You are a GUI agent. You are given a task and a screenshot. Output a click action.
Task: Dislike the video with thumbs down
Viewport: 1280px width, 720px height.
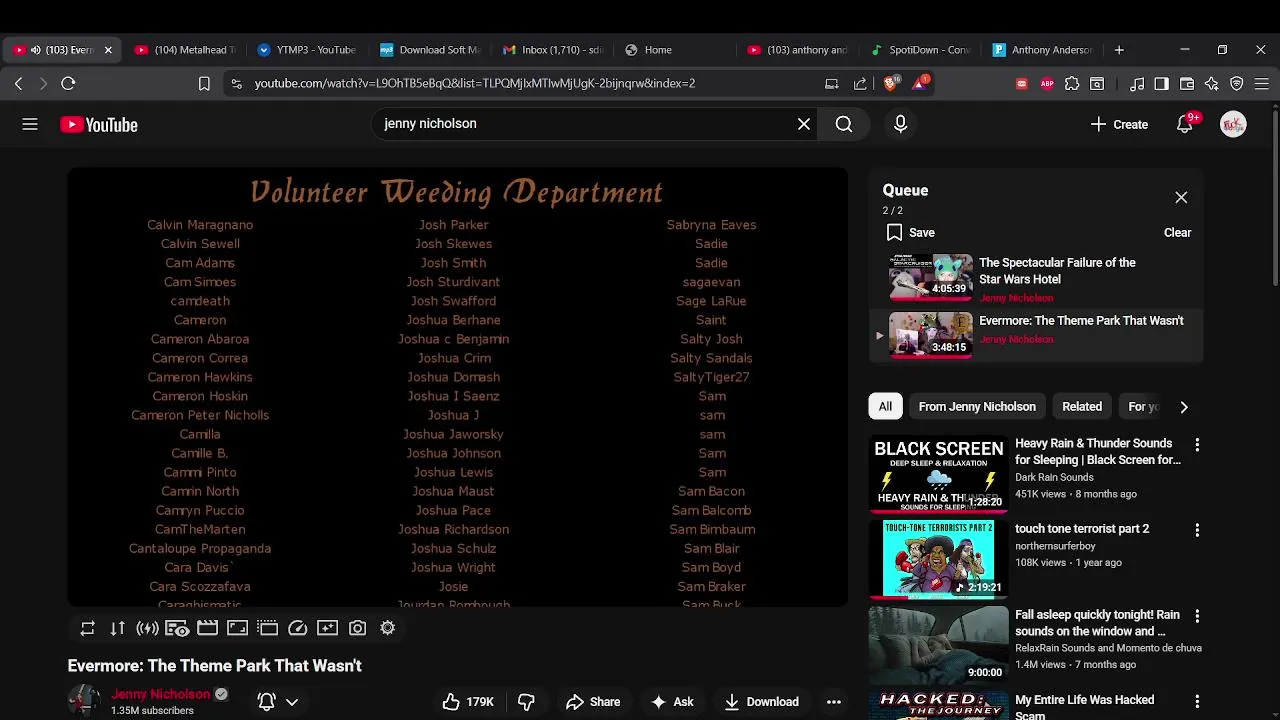526,702
